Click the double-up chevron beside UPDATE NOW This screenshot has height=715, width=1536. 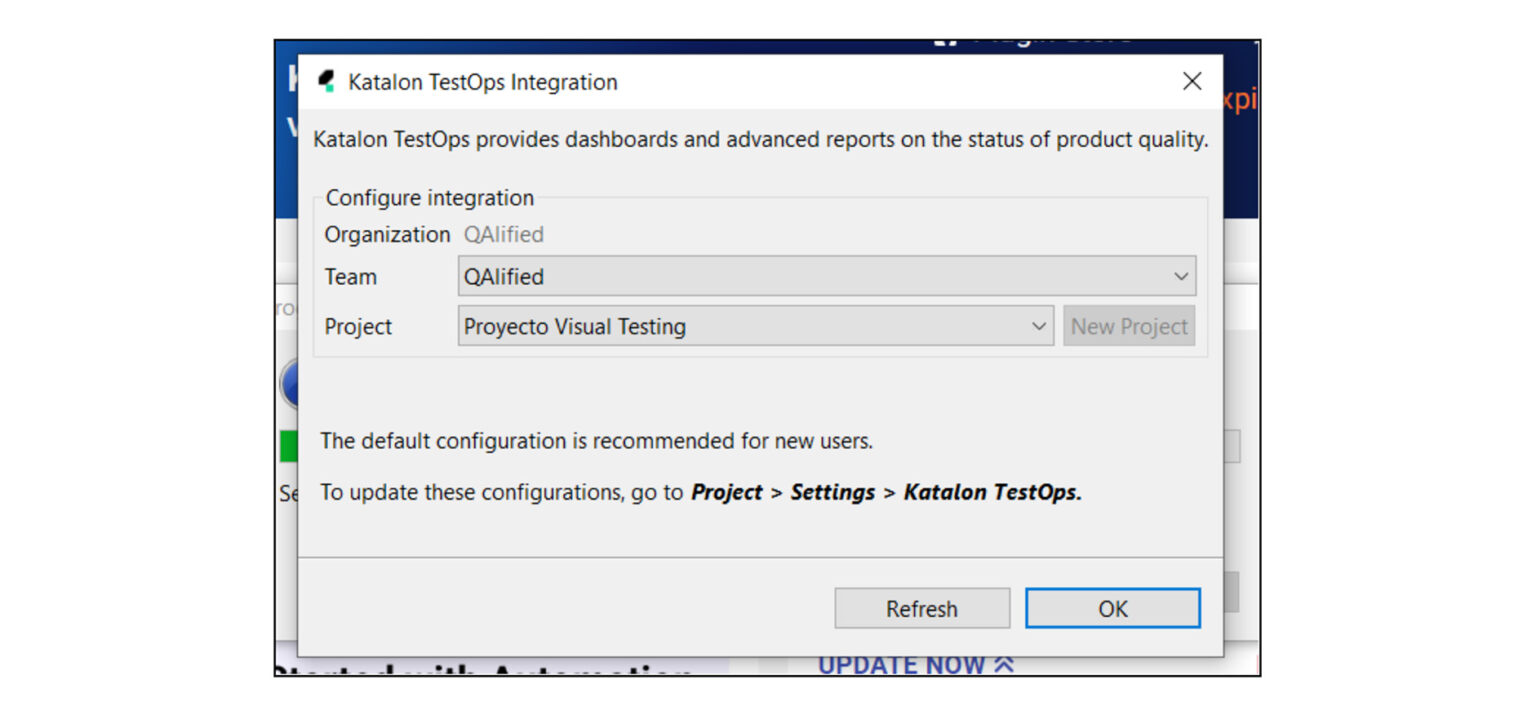click(1001, 663)
